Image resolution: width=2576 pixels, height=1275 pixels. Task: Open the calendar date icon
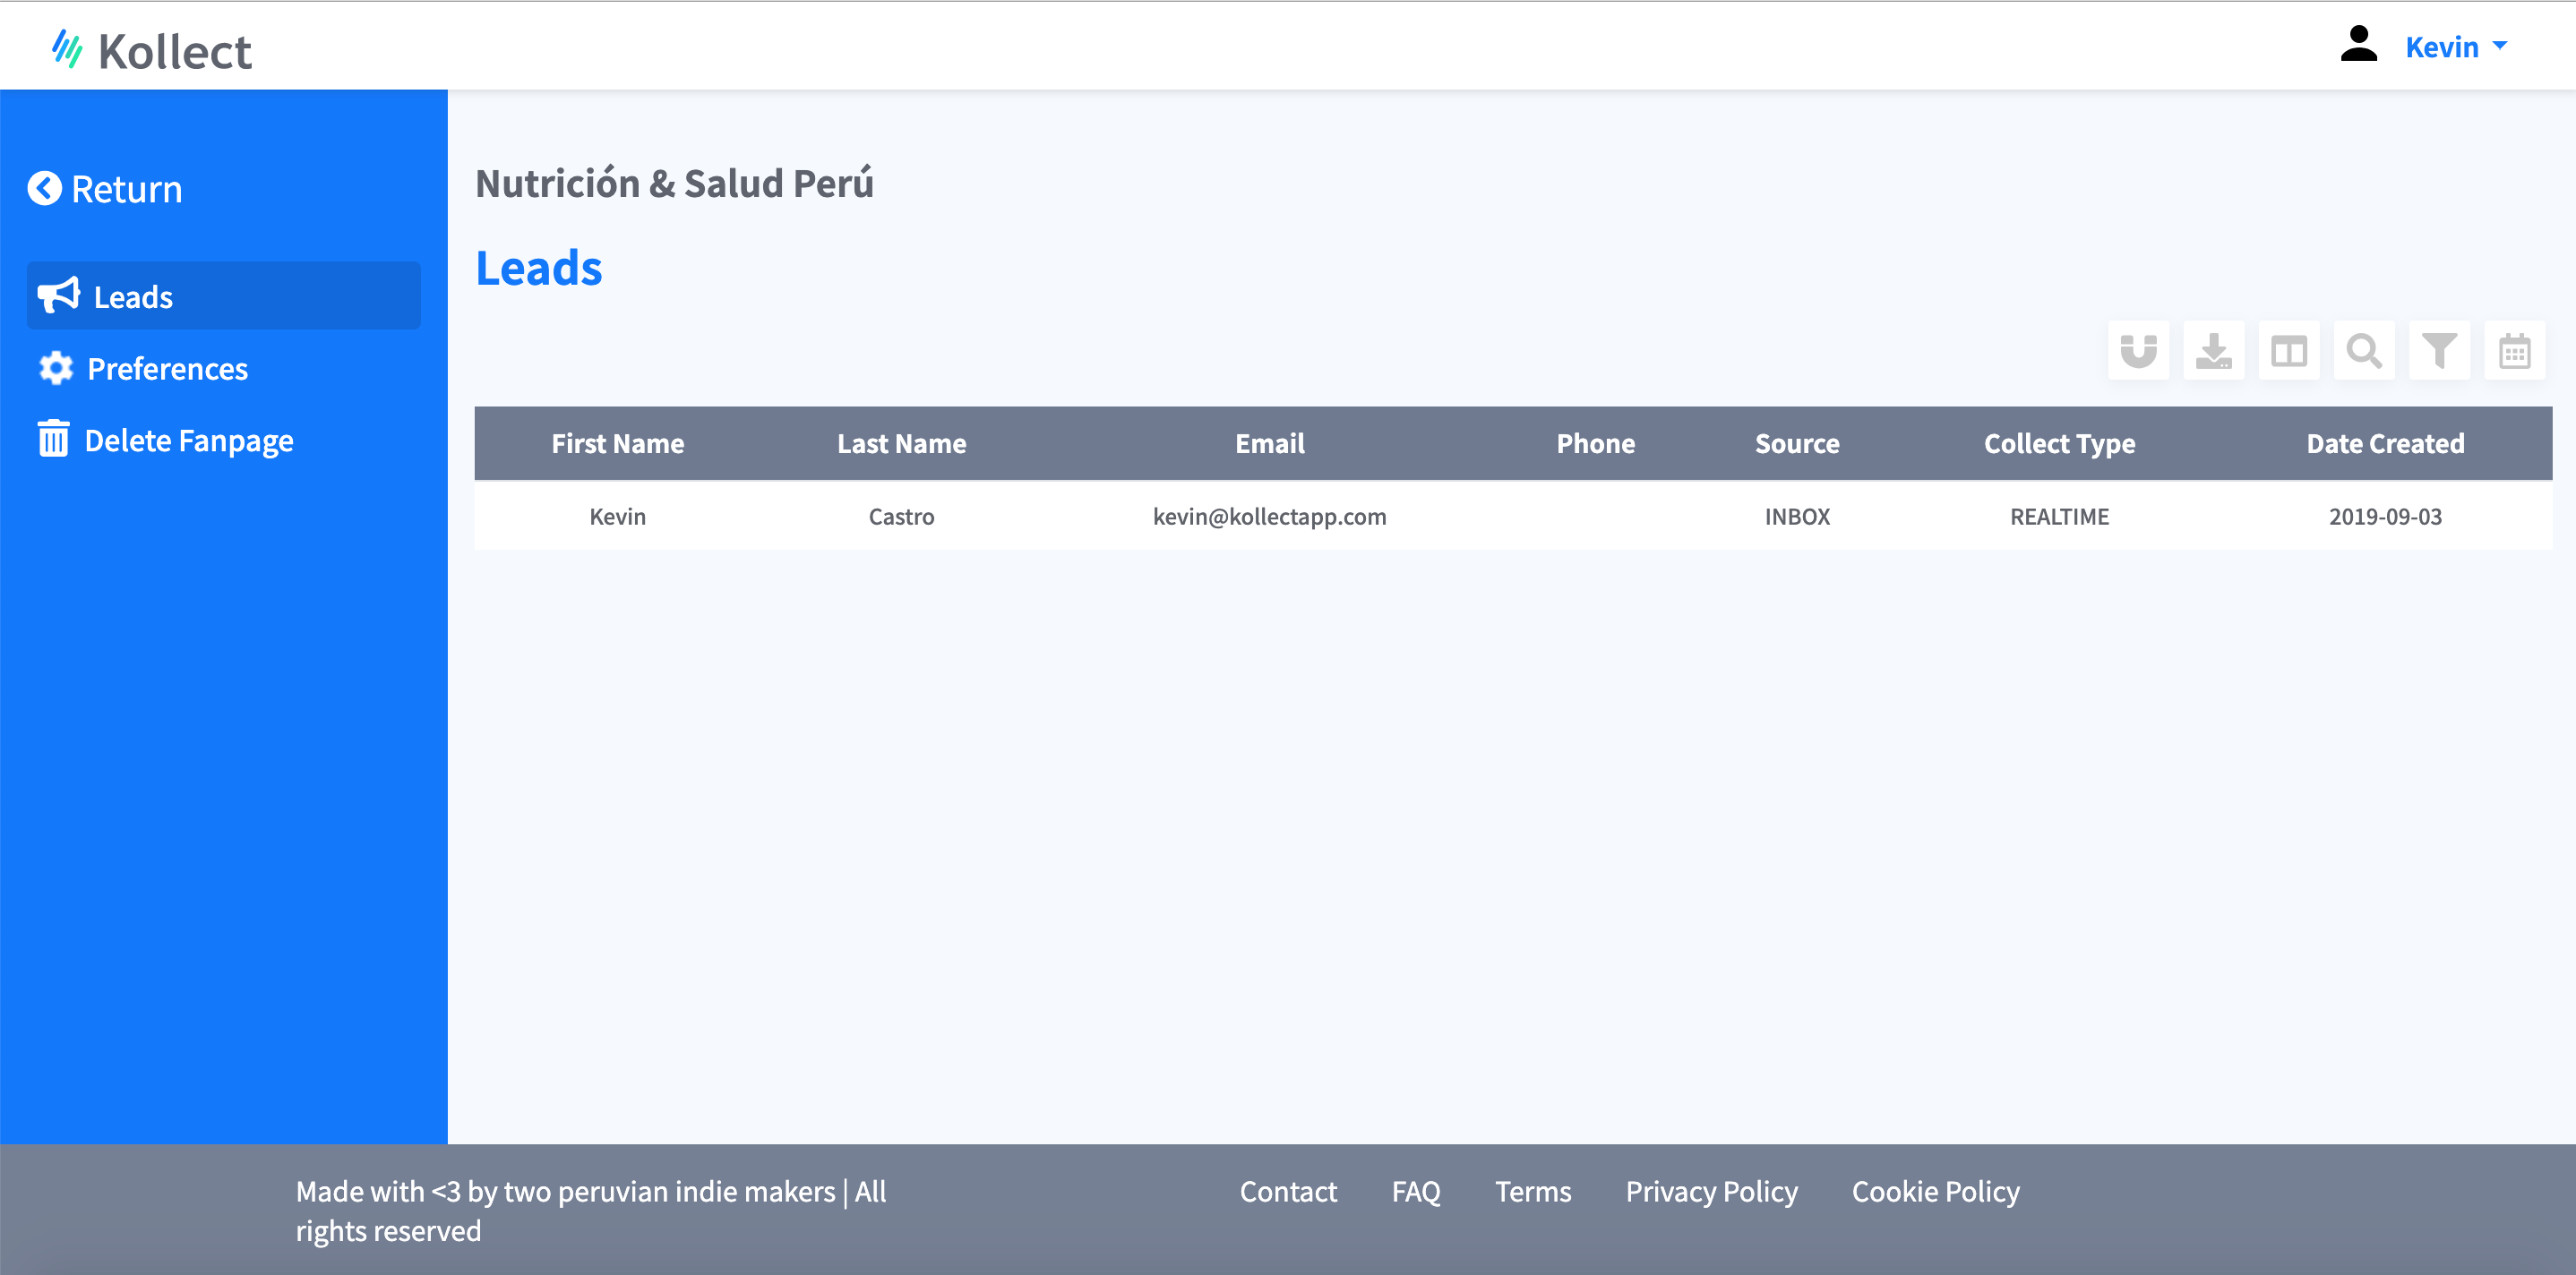pyautogui.click(x=2514, y=351)
